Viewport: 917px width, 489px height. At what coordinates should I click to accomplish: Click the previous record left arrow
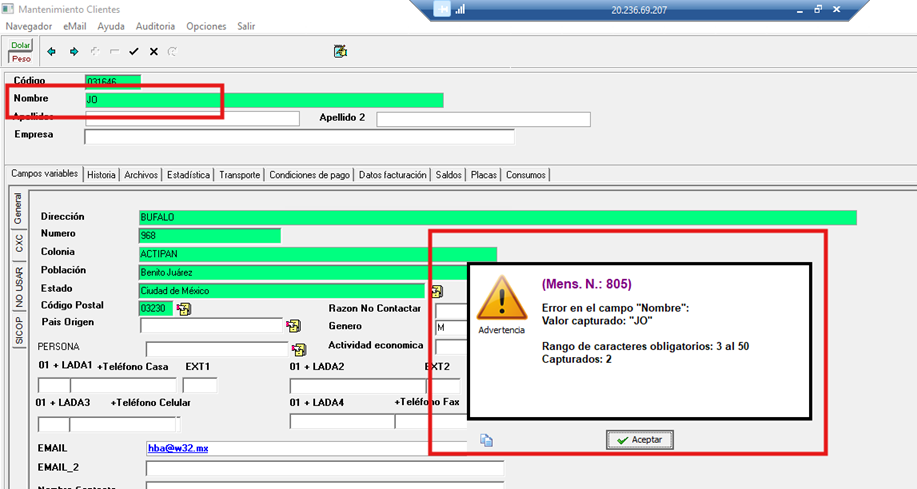coord(52,51)
